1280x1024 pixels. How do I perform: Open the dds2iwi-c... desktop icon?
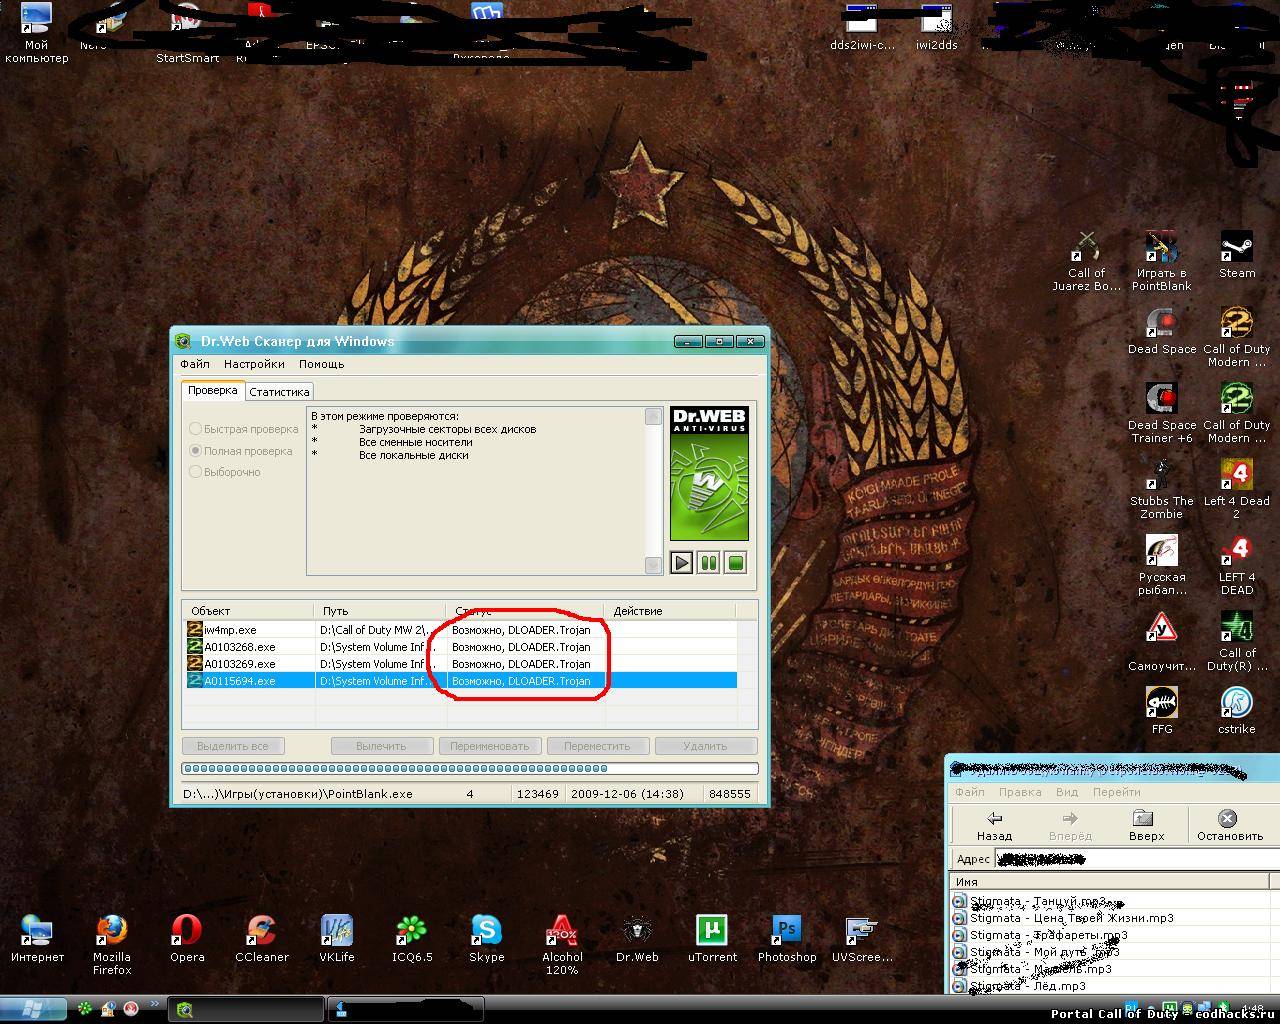point(863,27)
